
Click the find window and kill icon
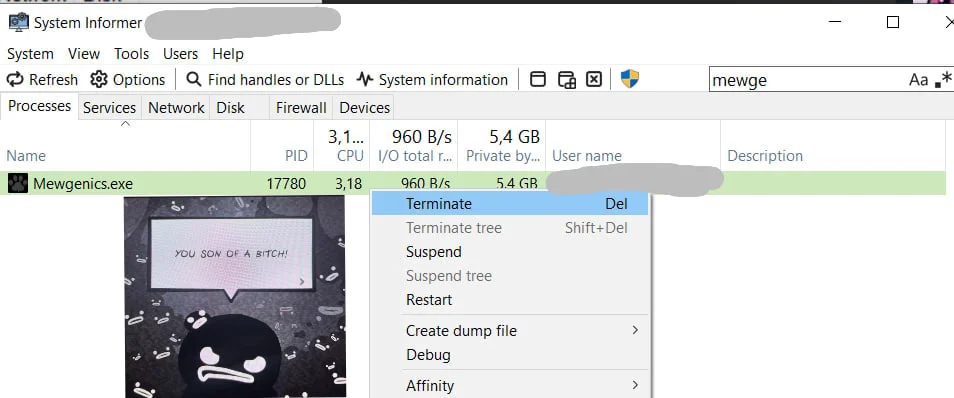[x=594, y=79]
